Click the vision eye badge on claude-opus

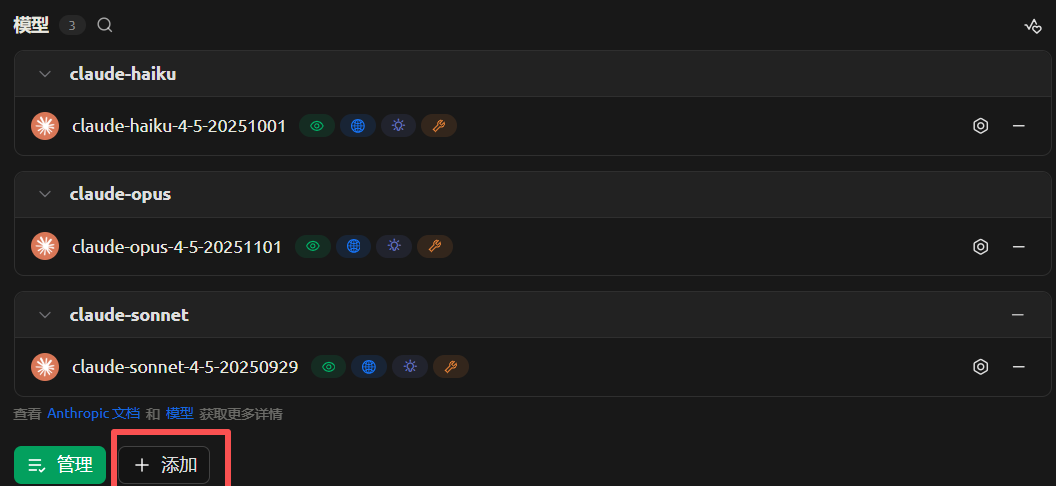tap(313, 246)
